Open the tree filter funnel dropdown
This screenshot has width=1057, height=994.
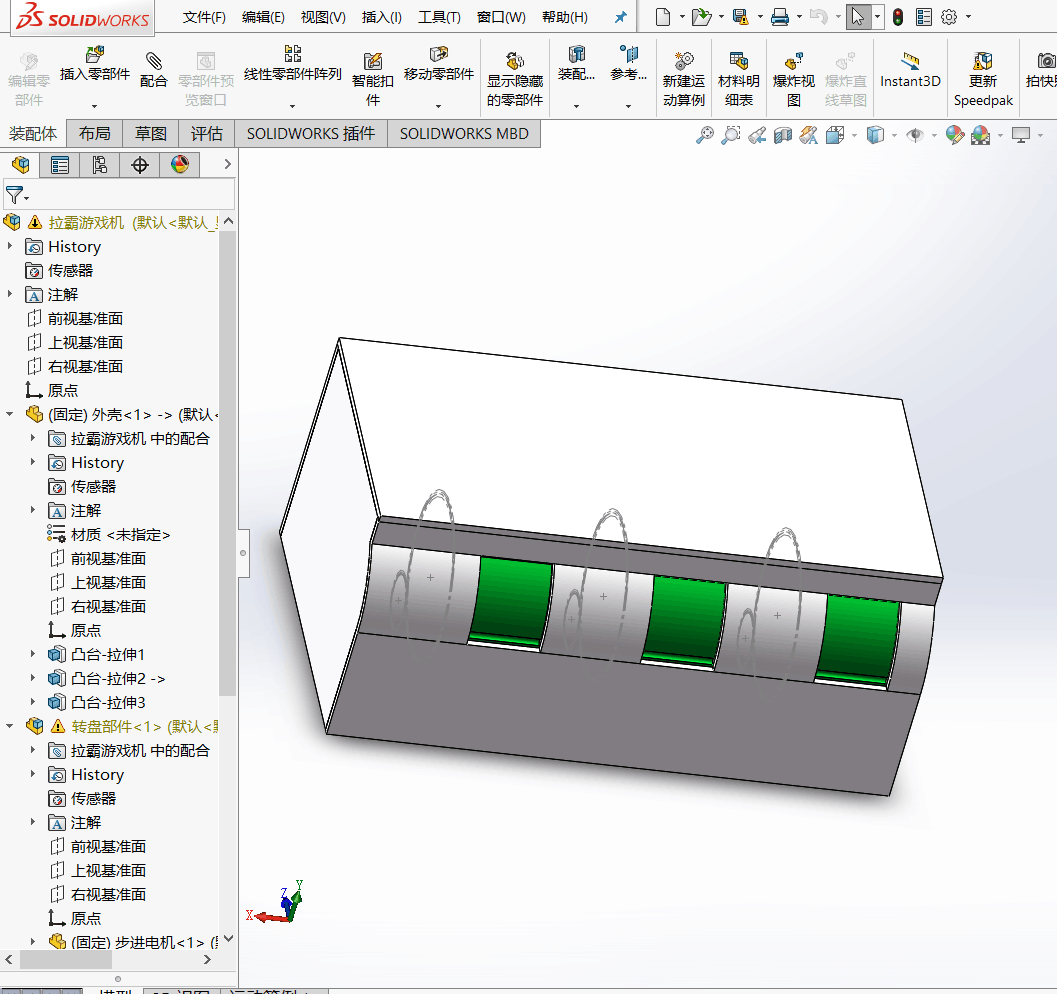17,195
